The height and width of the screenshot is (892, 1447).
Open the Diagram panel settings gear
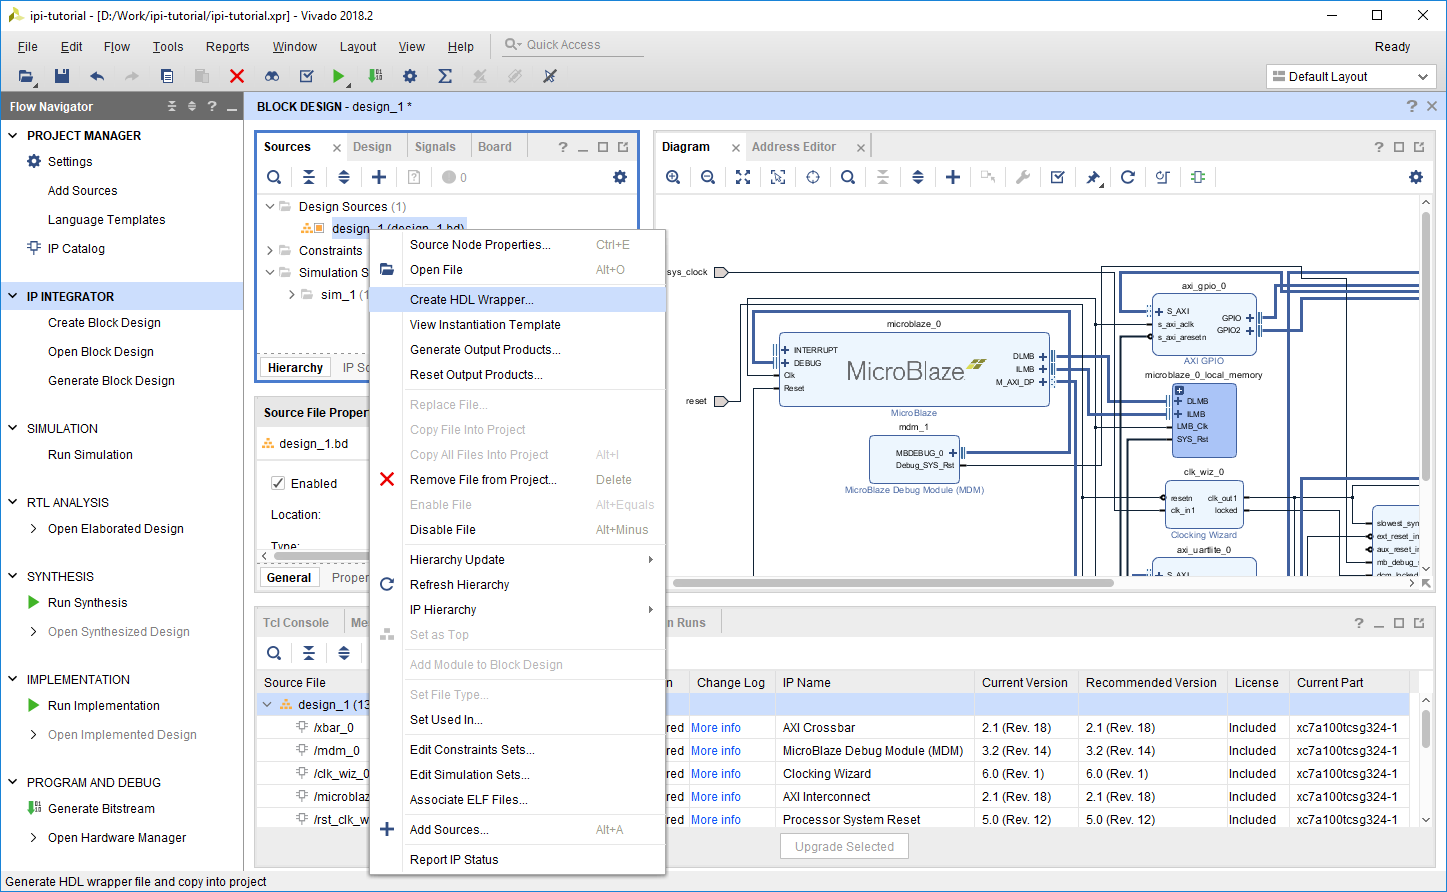[1416, 177]
